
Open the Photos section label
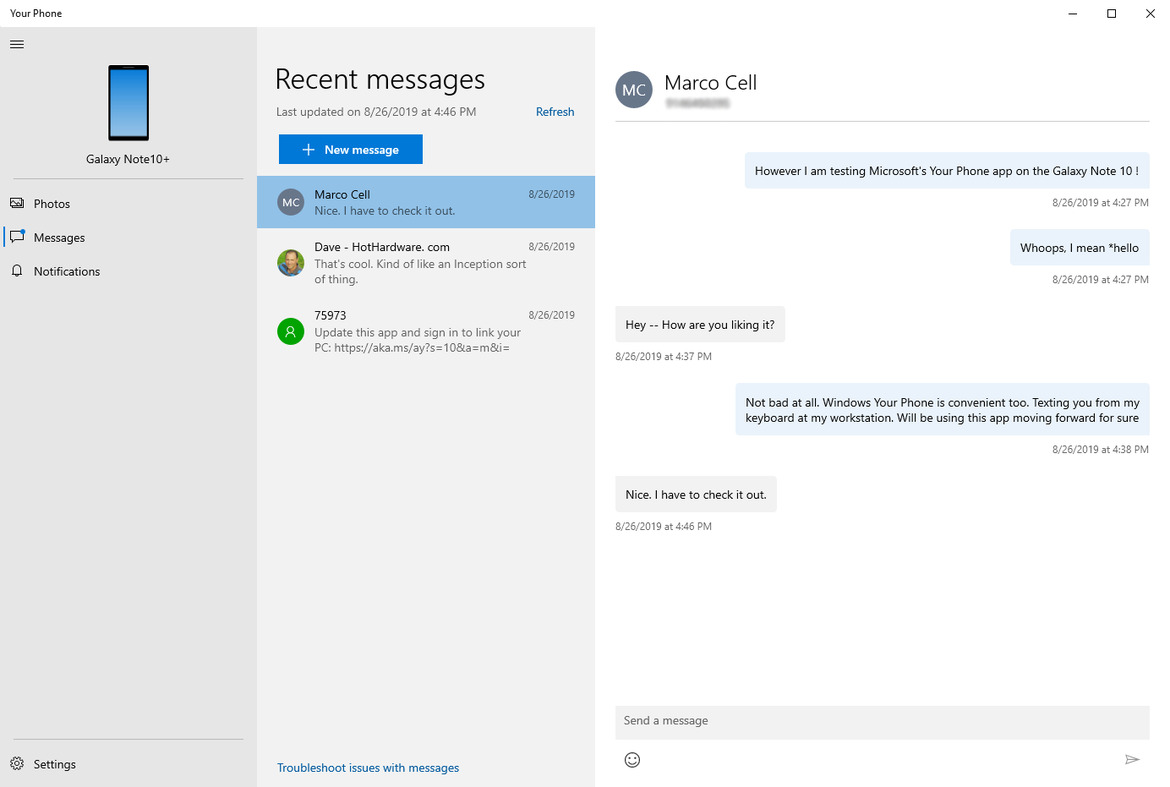click(51, 204)
